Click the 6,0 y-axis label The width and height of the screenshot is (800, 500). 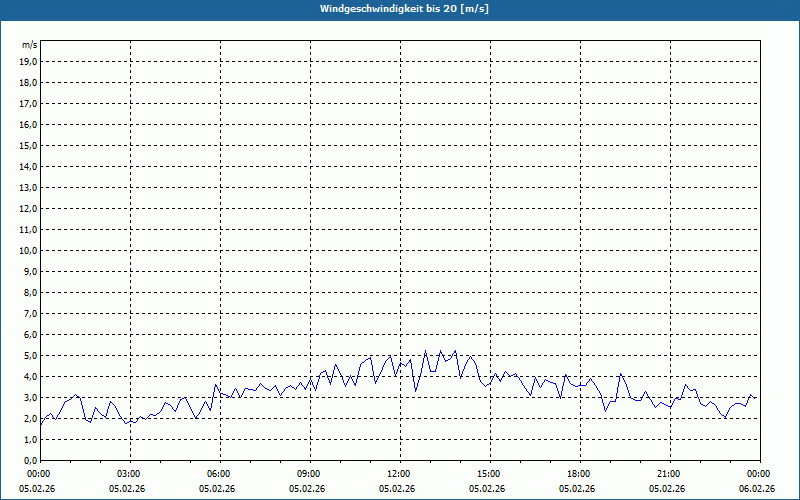31,335
